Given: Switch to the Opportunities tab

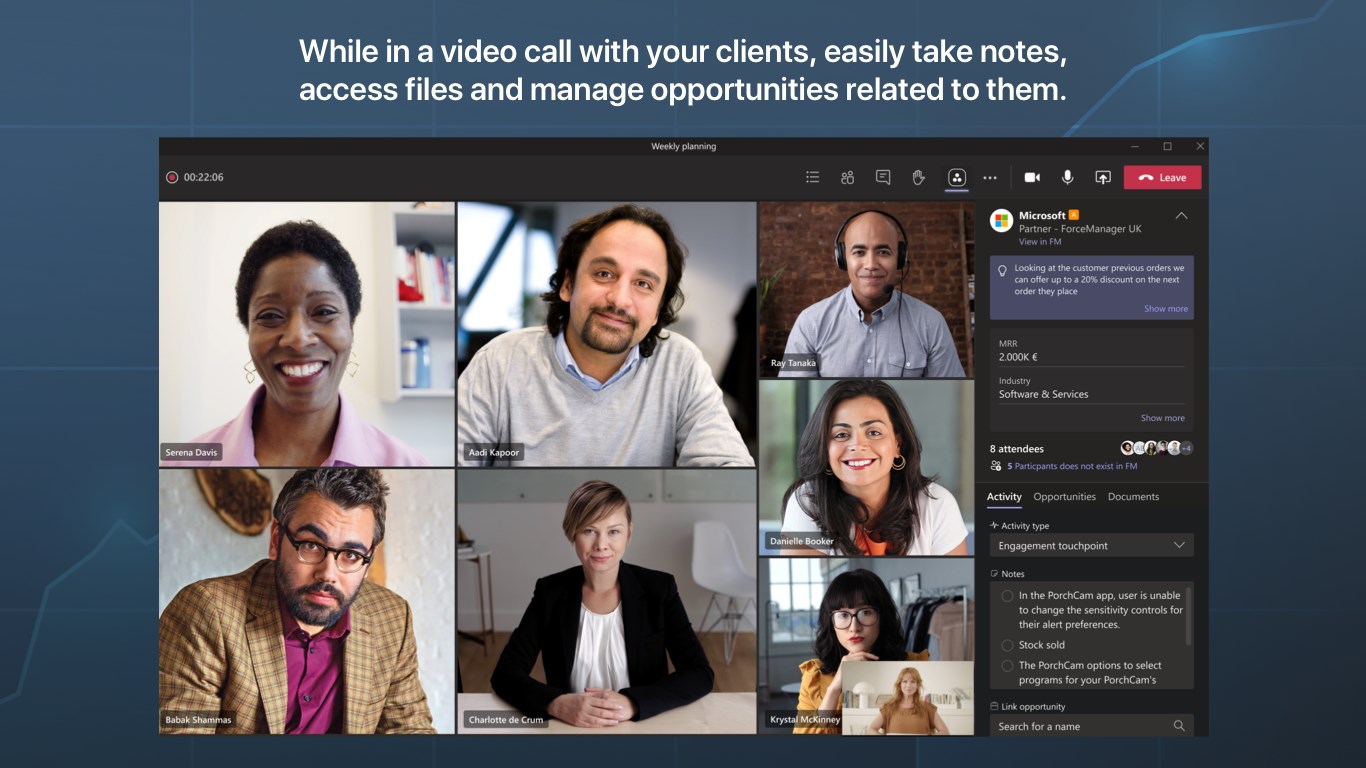Looking at the screenshot, I should coord(1064,497).
